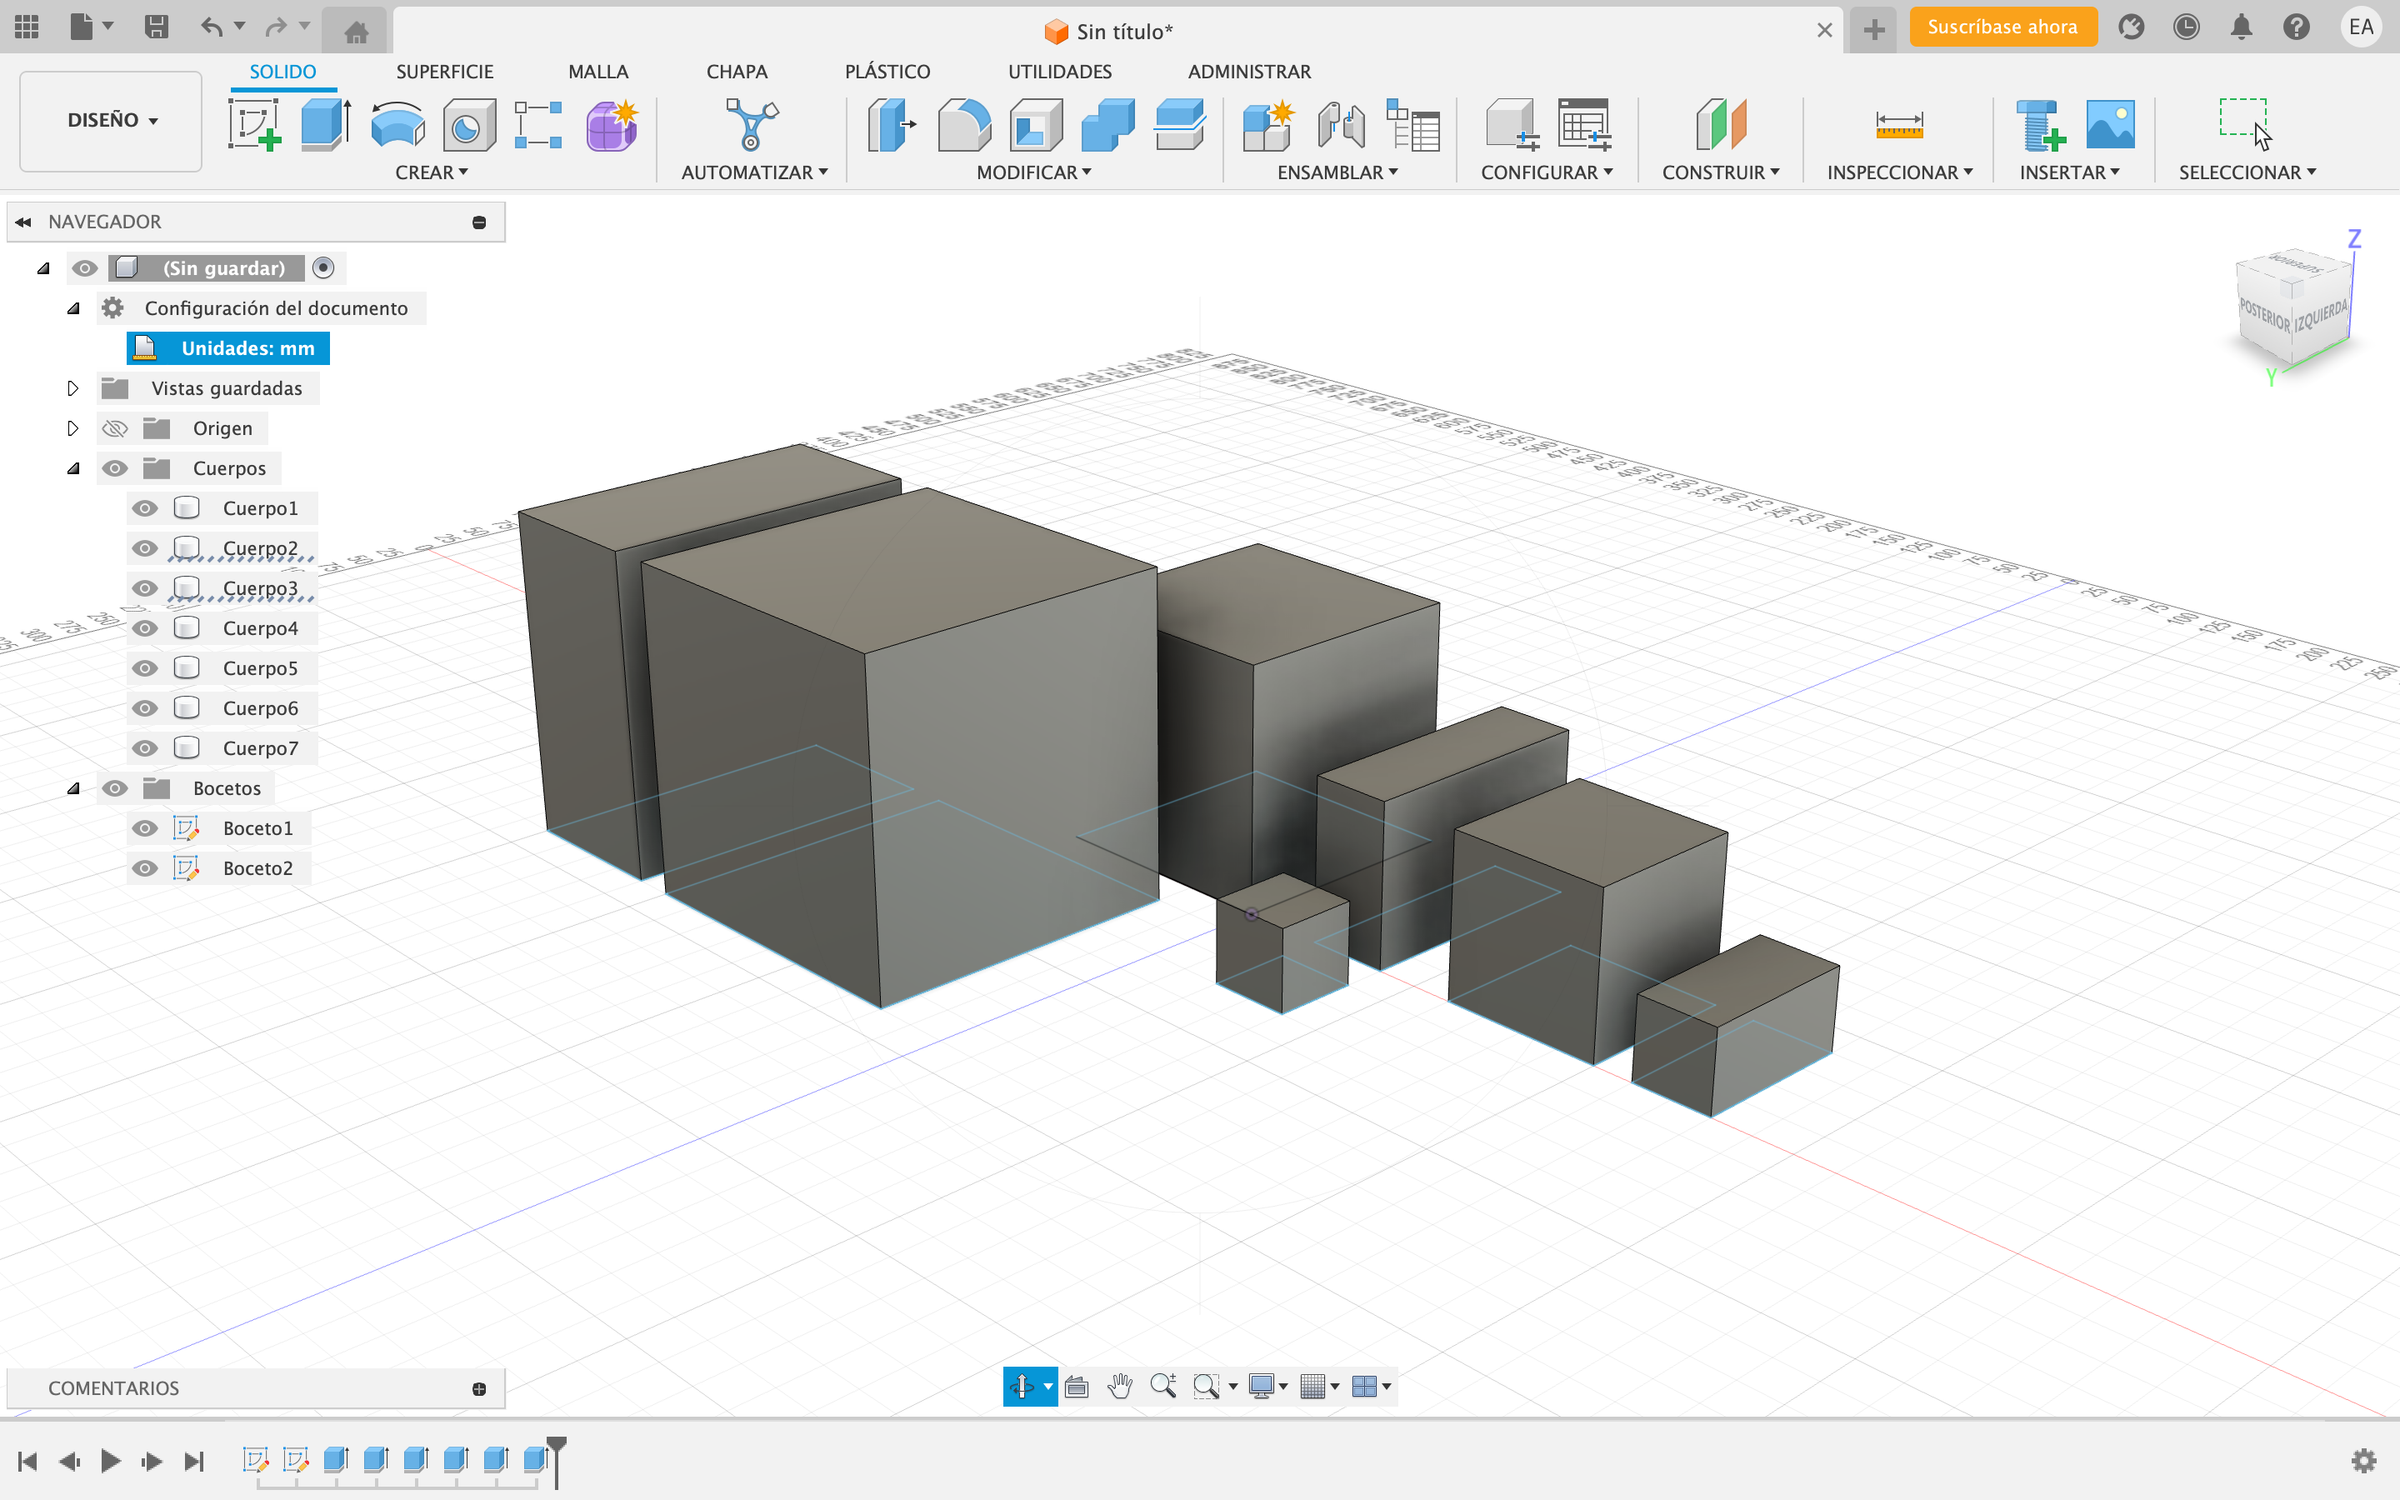Image resolution: width=2400 pixels, height=1500 pixels.
Task: Select the Create Sketch tool
Action: pos(254,125)
